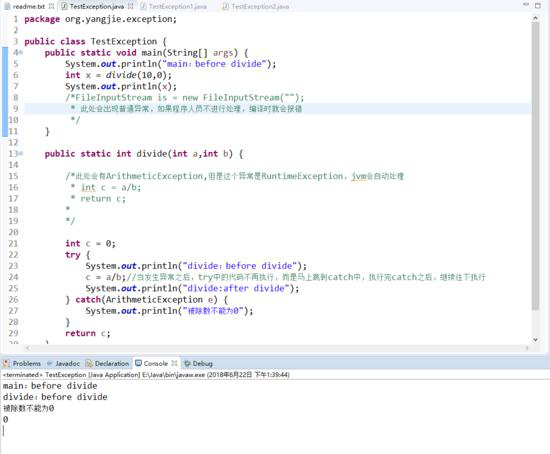Click the editor scroll up arrow
Viewport: 550px width, 454px height.
pyautogui.click(x=535, y=18)
